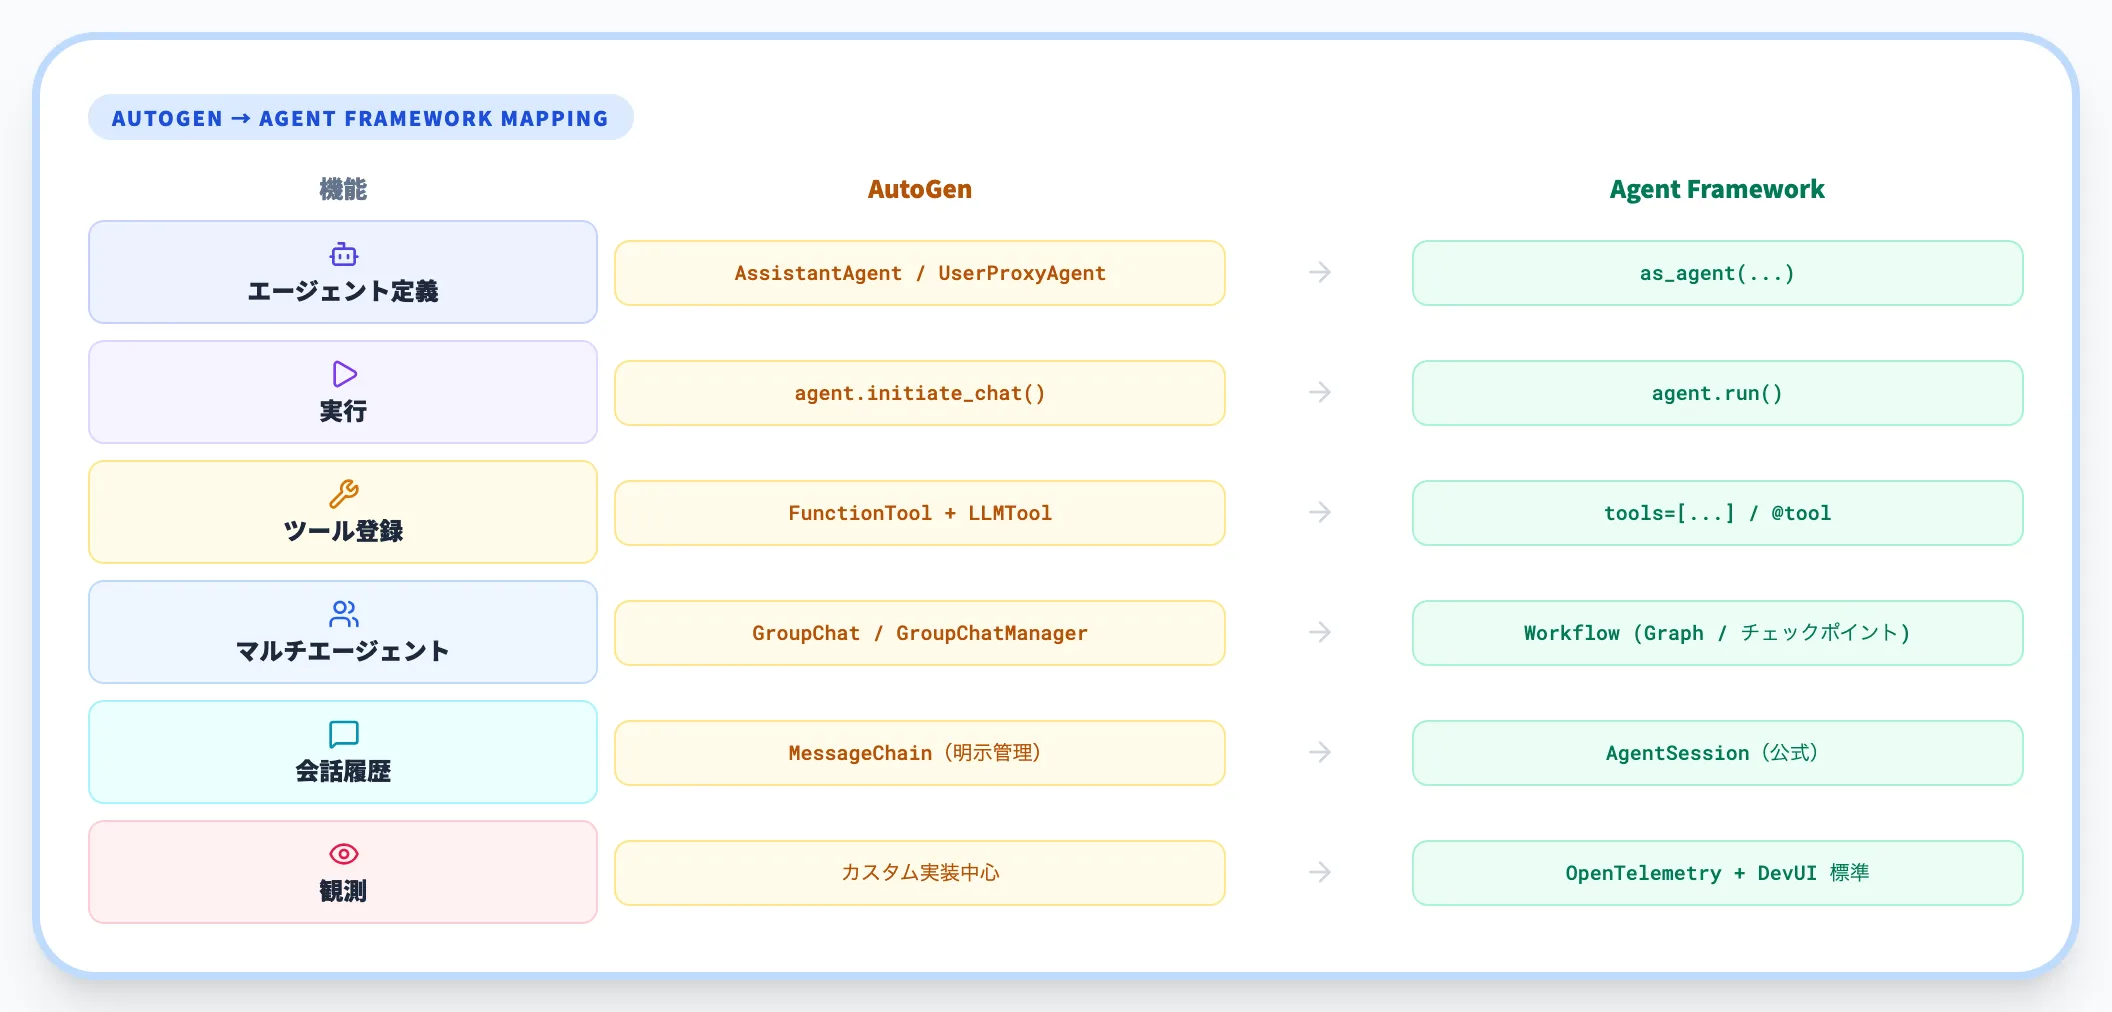Click the agent.initiate_chat() box
The height and width of the screenshot is (1012, 2112).
tap(920, 393)
